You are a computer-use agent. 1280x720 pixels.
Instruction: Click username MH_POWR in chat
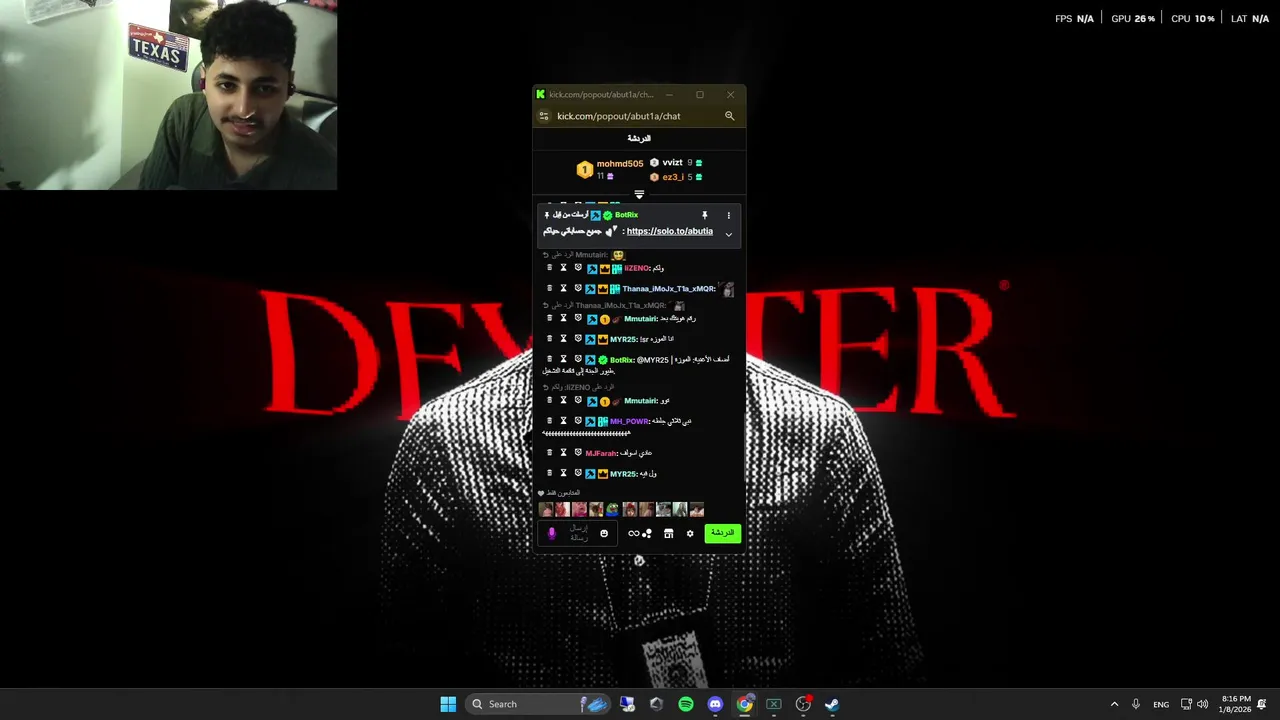click(628, 422)
